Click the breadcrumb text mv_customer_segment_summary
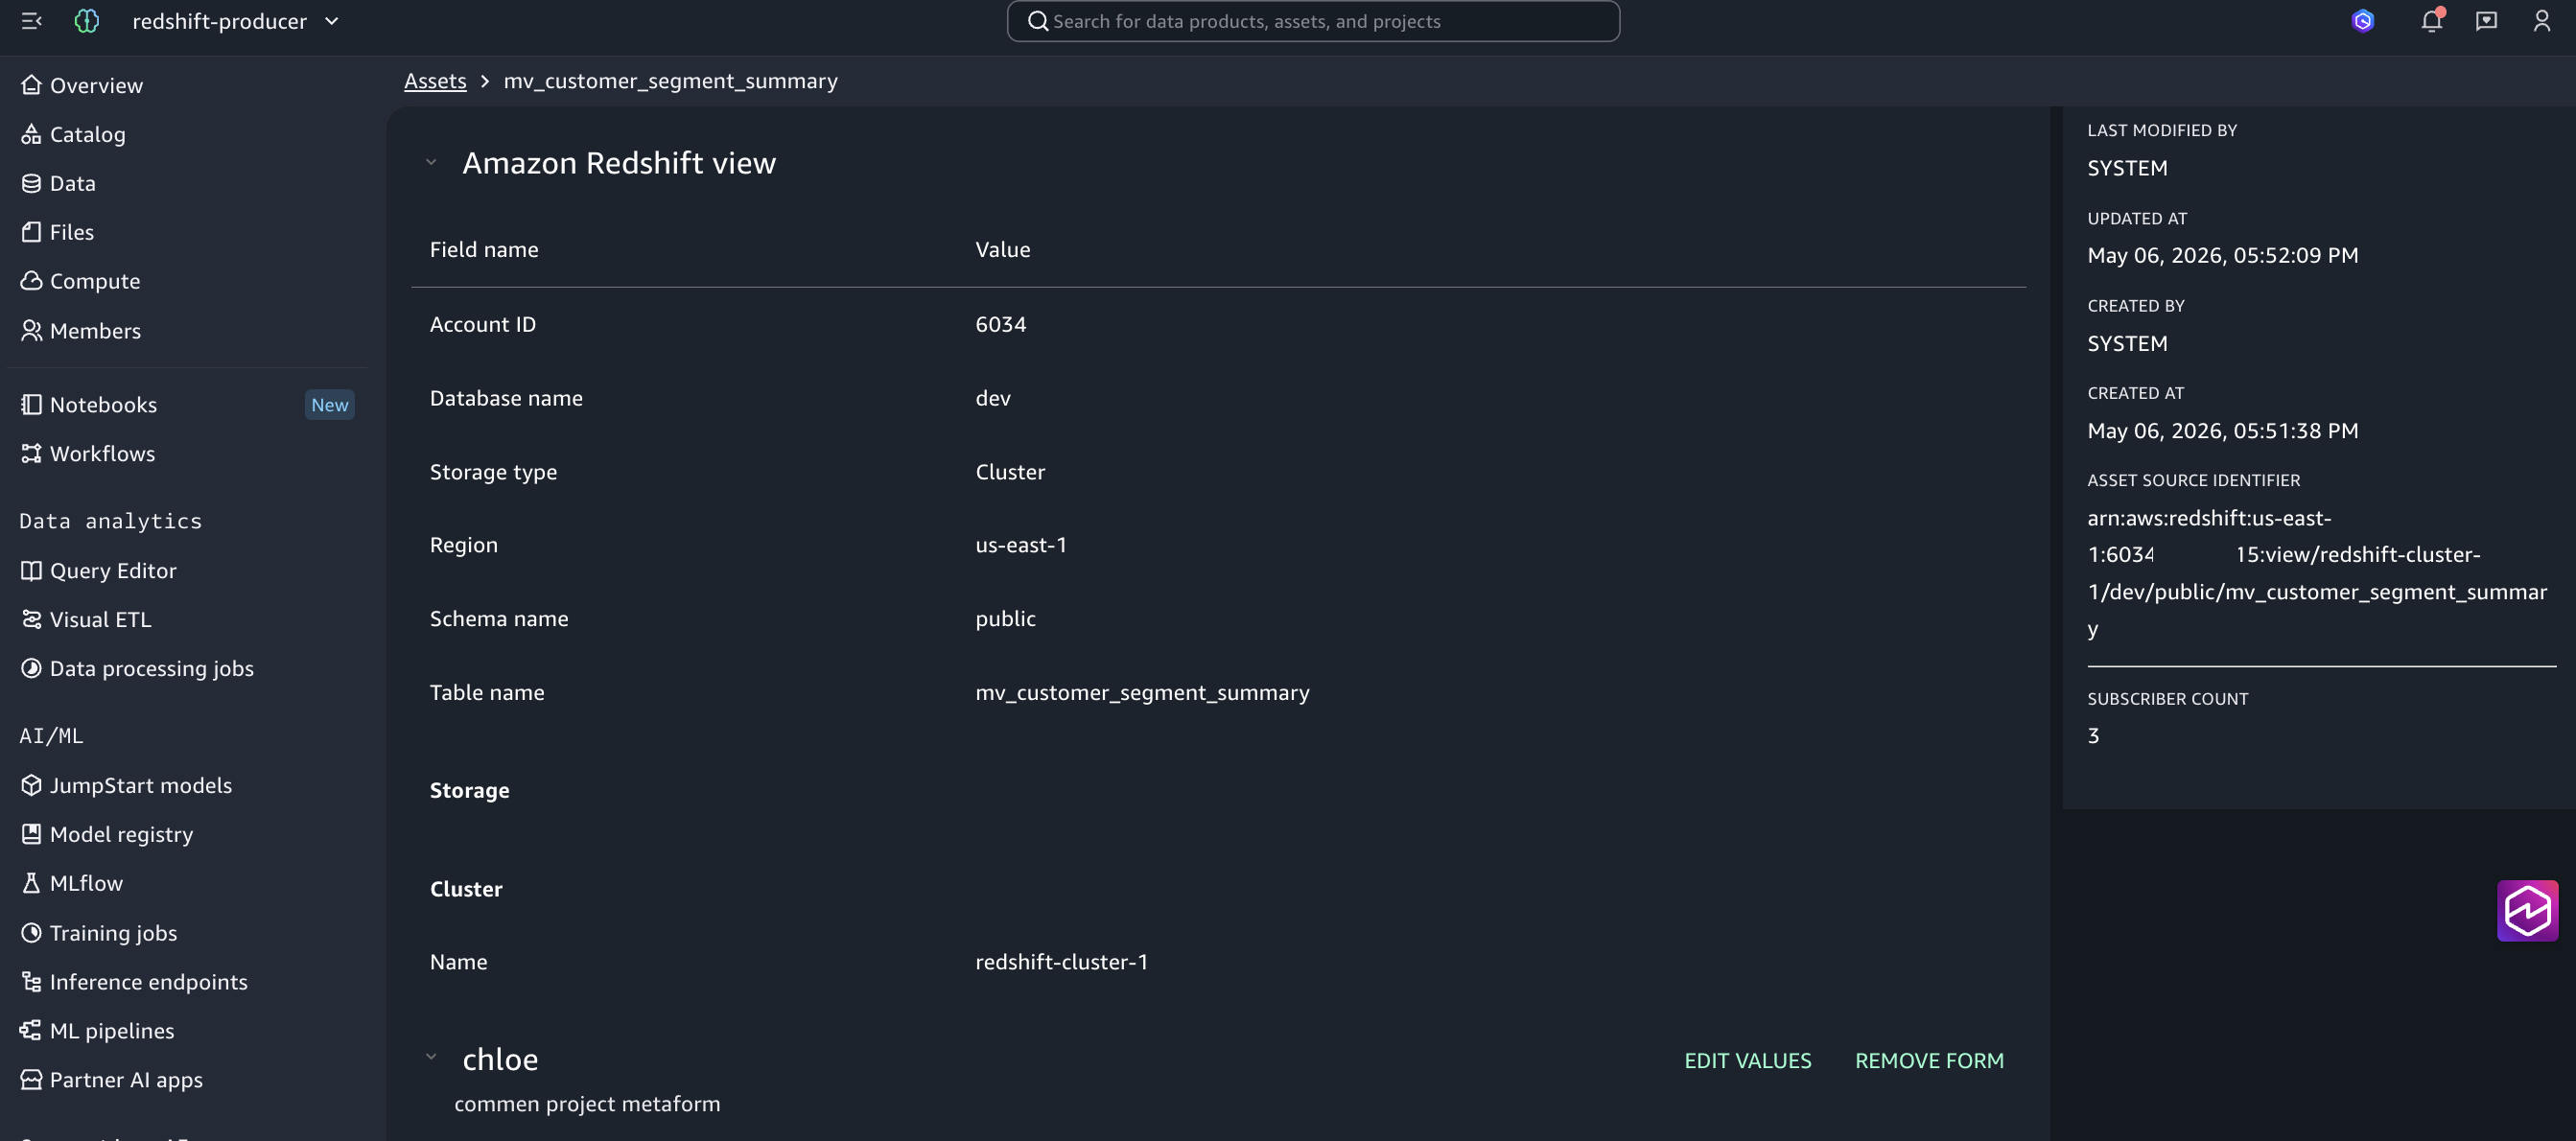 (671, 81)
